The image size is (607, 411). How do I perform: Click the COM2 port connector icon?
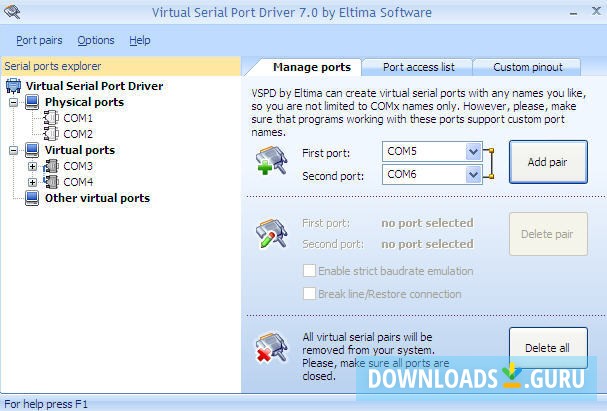click(51, 134)
